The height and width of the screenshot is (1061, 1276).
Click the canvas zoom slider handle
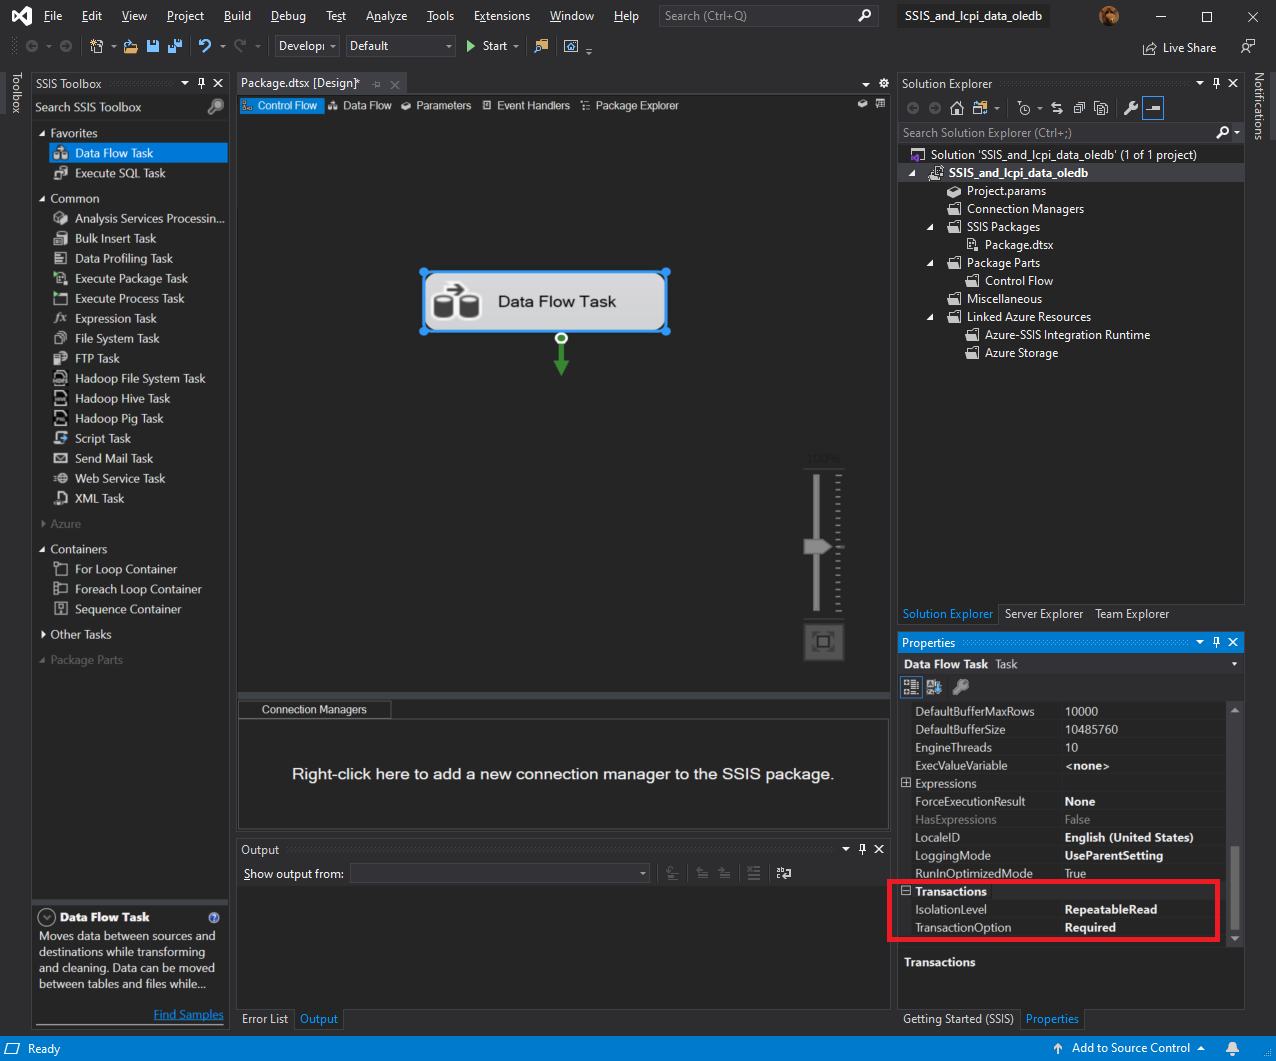(x=818, y=547)
